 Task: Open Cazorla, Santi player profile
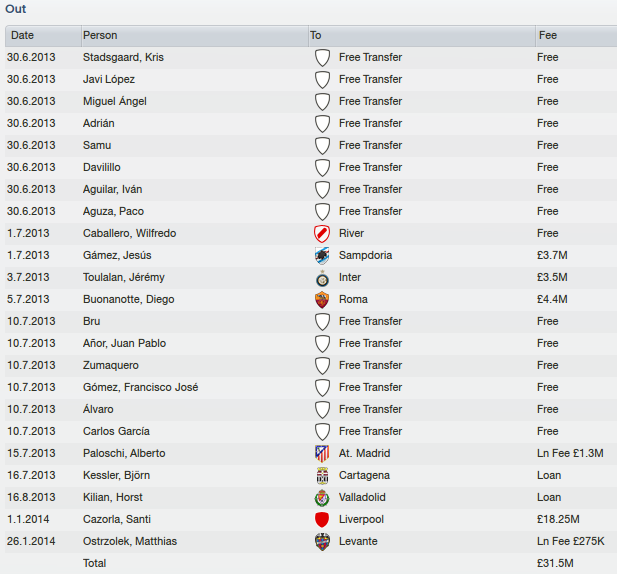point(117,519)
